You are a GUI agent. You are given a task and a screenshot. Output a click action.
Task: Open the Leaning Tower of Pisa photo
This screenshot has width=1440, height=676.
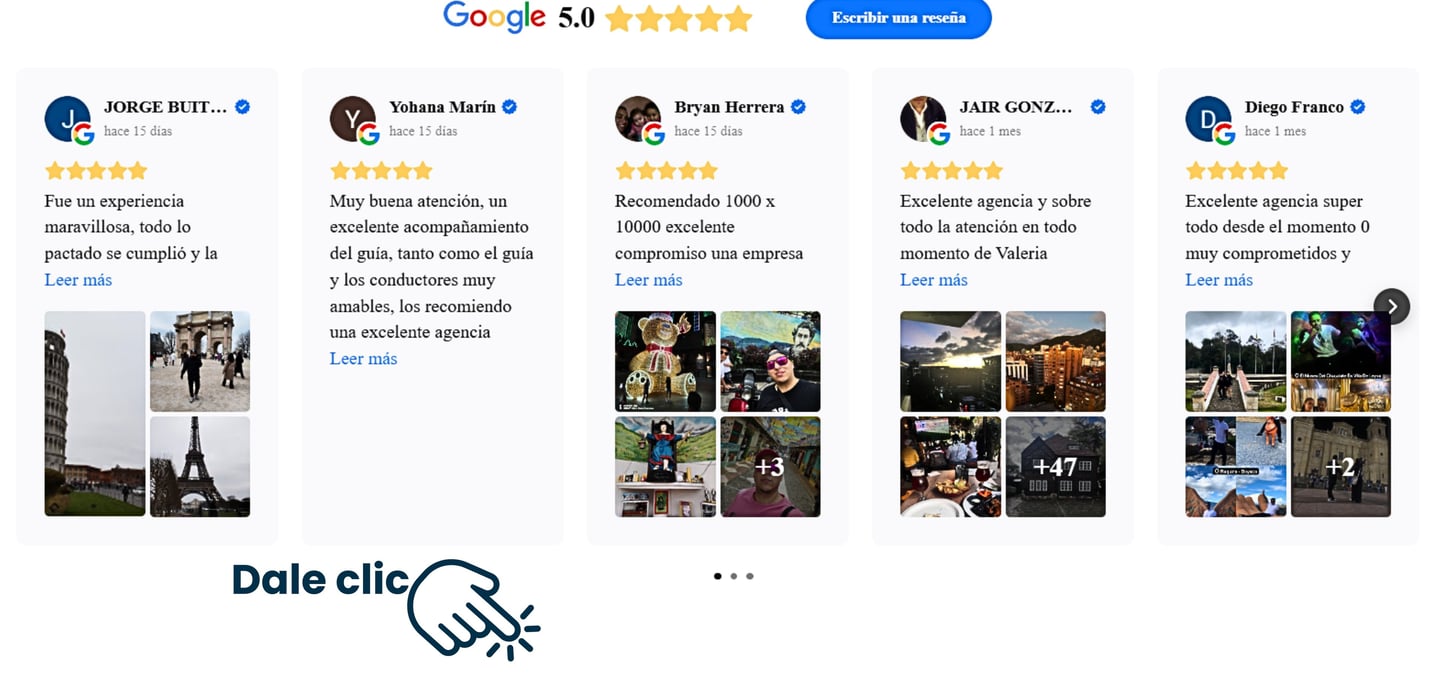(95, 414)
